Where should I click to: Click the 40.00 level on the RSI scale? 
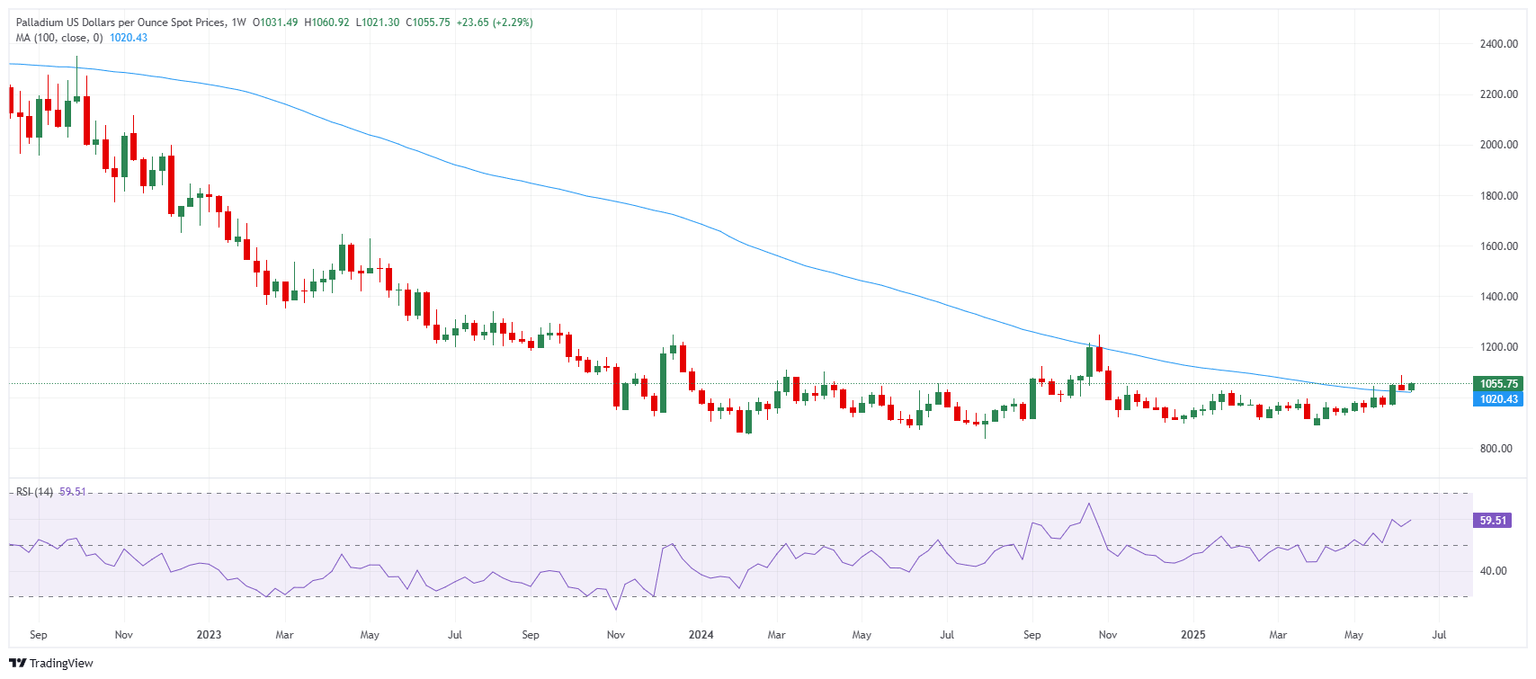point(1493,570)
